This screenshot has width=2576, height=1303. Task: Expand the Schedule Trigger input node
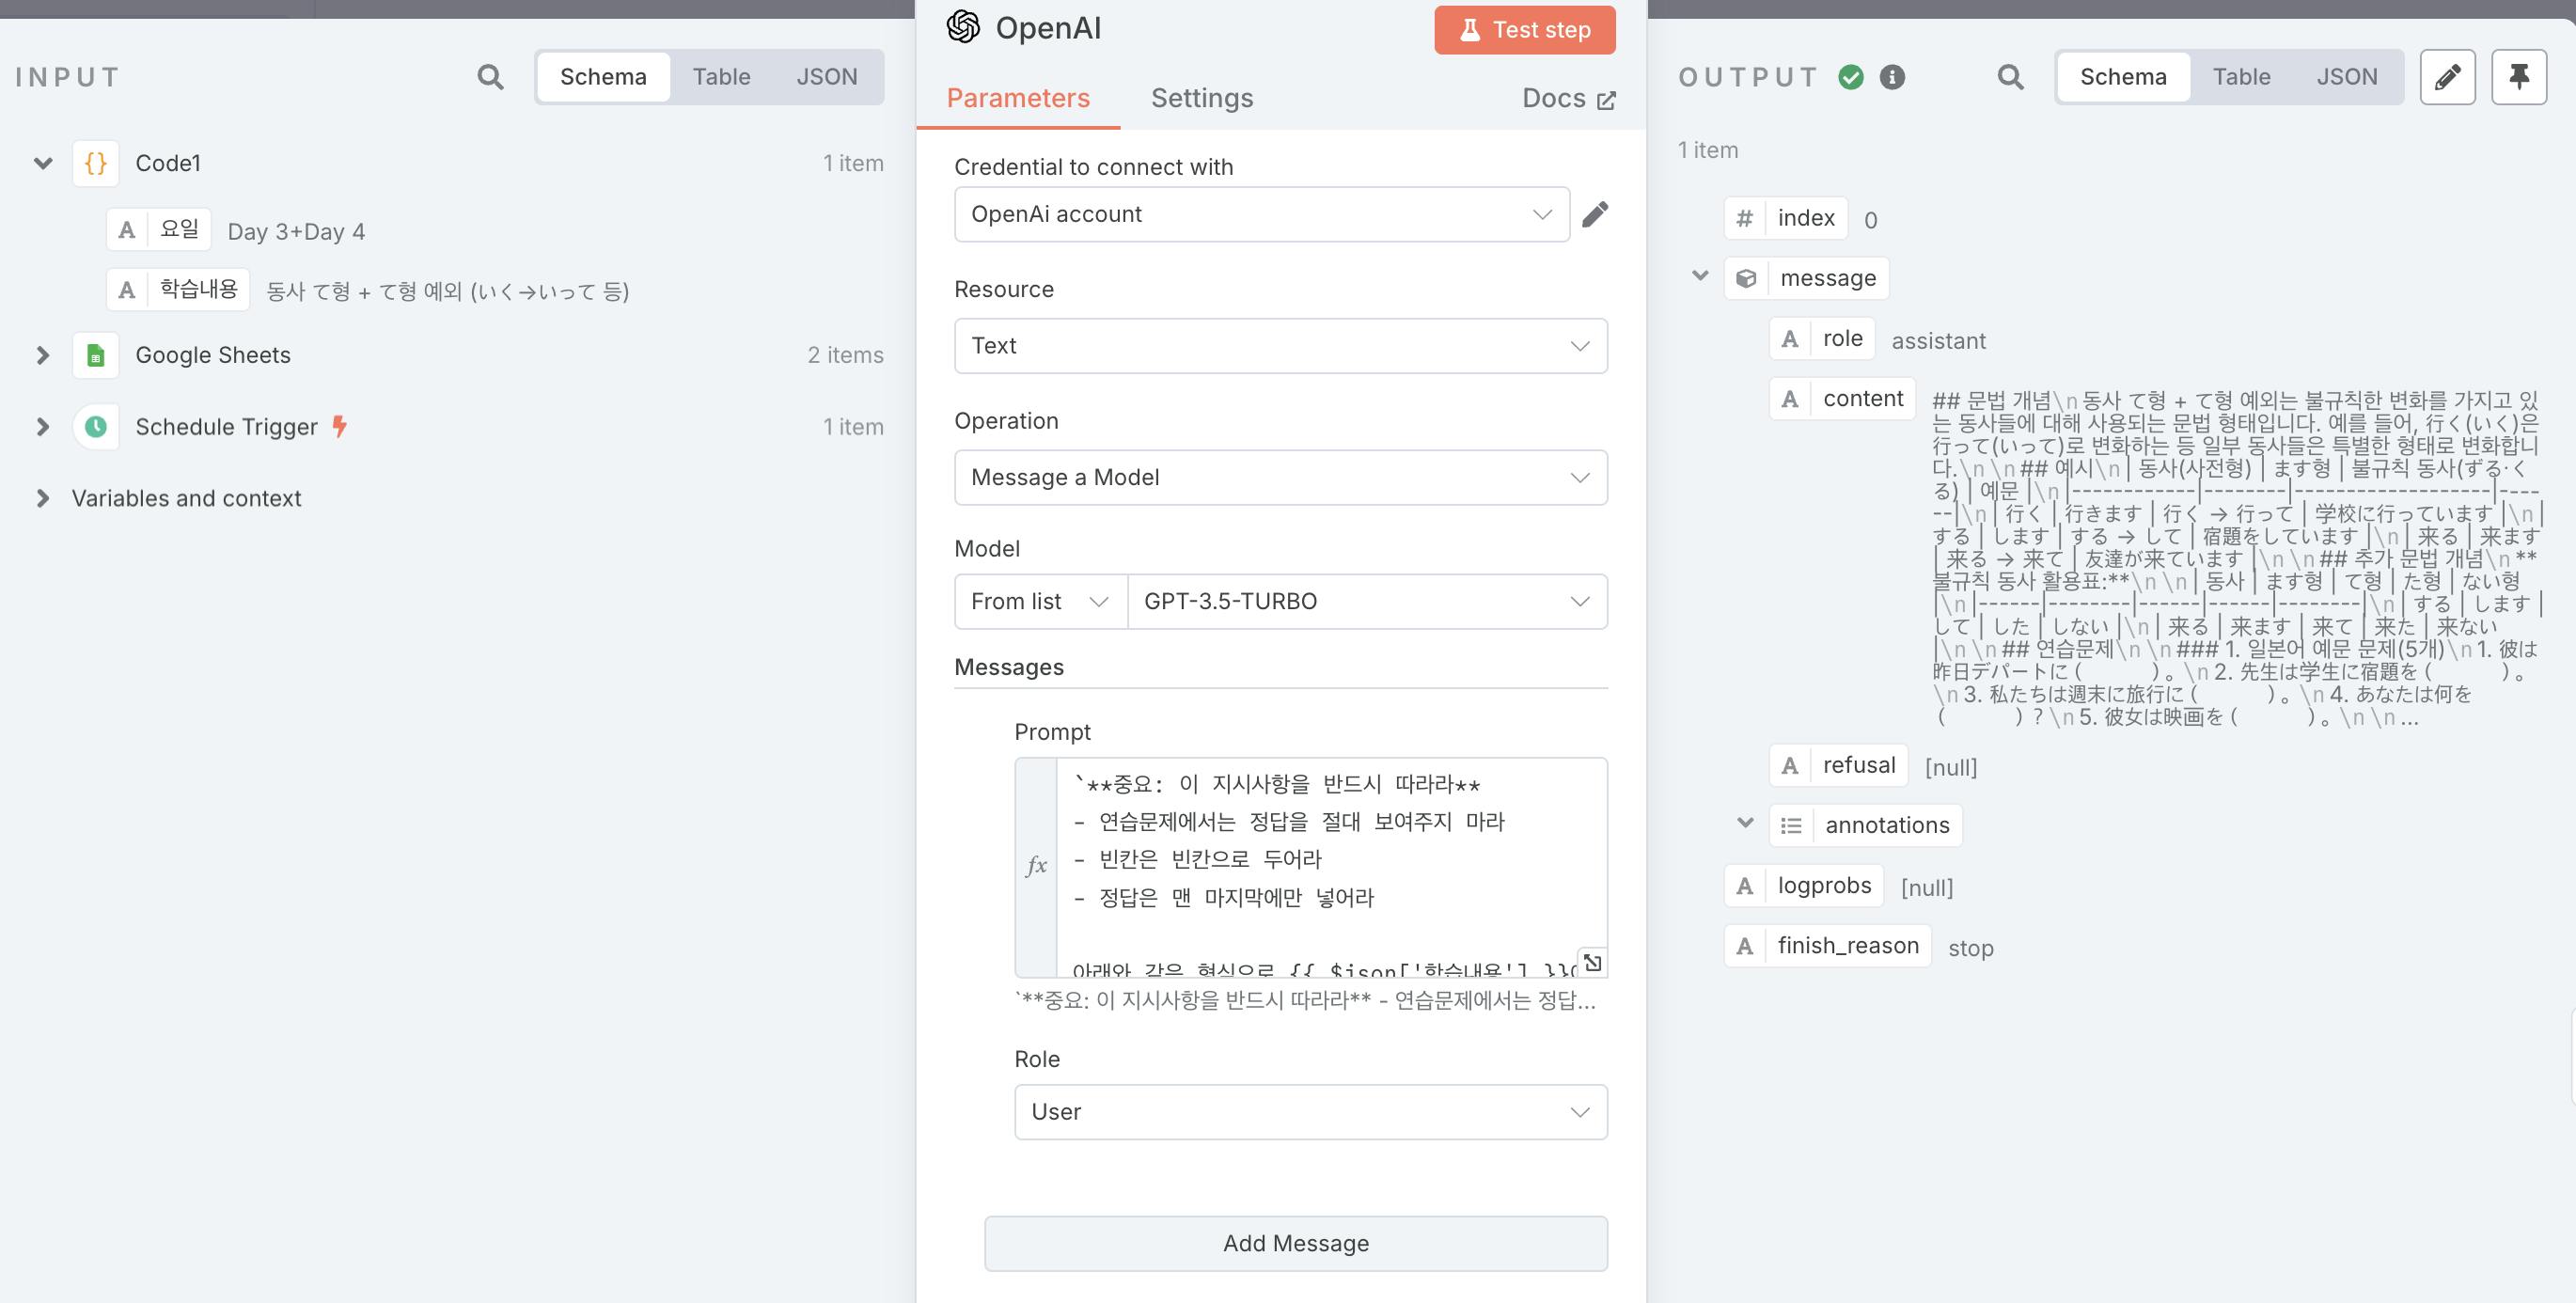point(43,427)
